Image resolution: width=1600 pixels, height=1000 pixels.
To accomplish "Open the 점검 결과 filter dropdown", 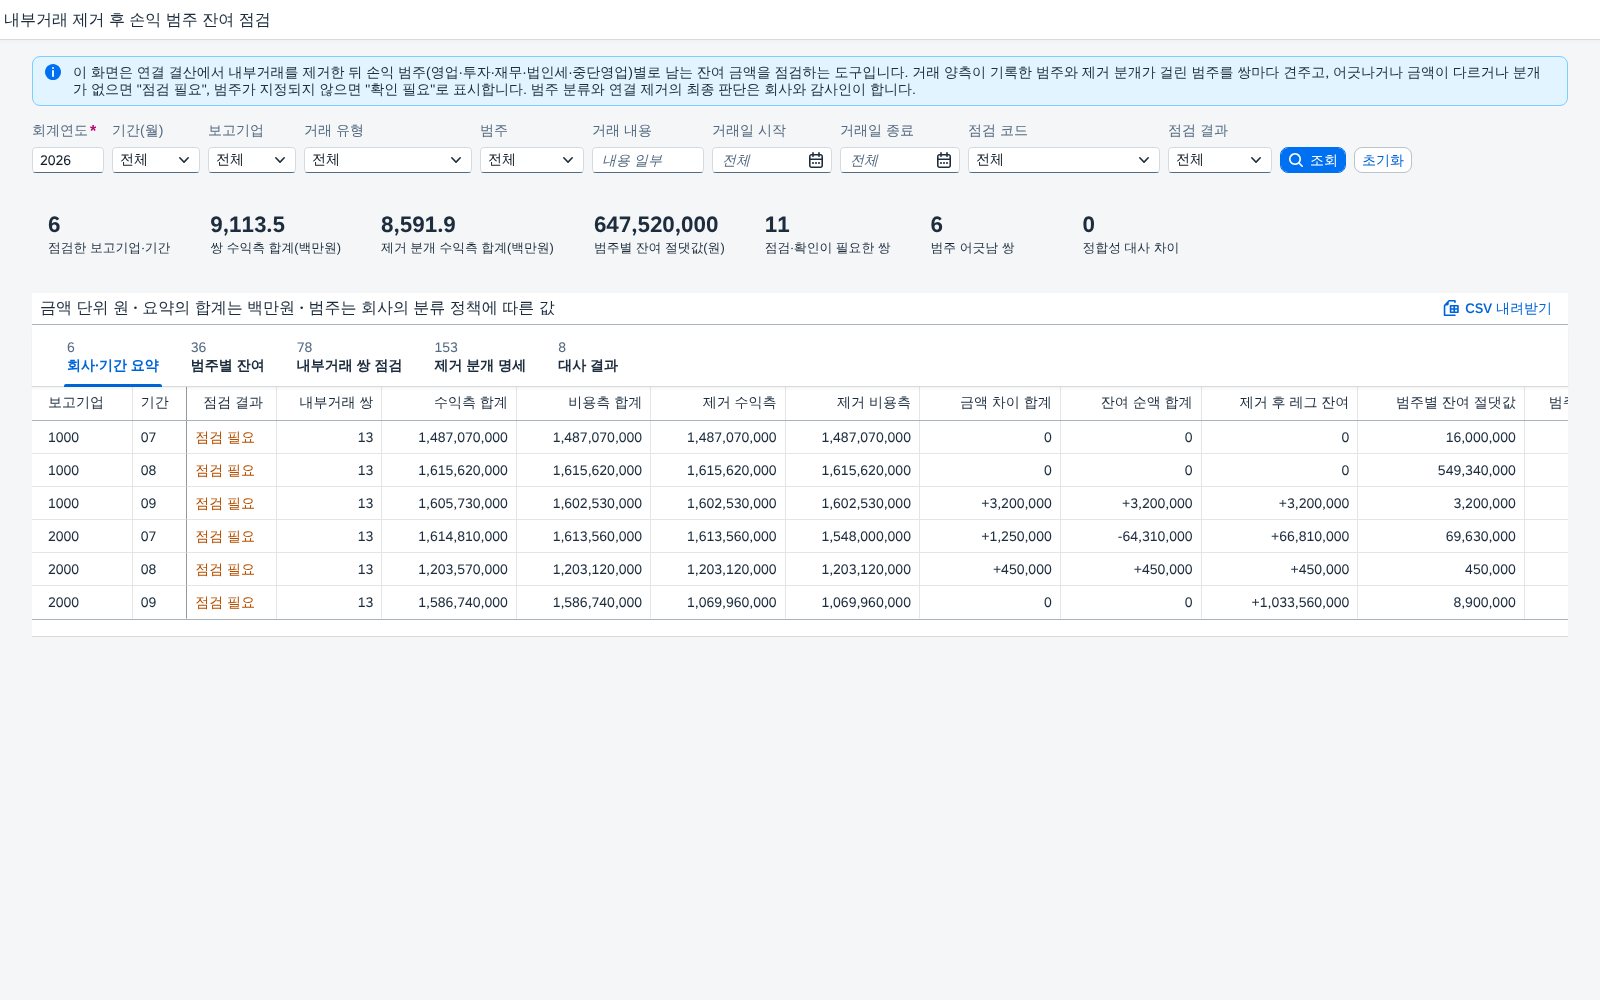I will click(x=1220, y=160).
